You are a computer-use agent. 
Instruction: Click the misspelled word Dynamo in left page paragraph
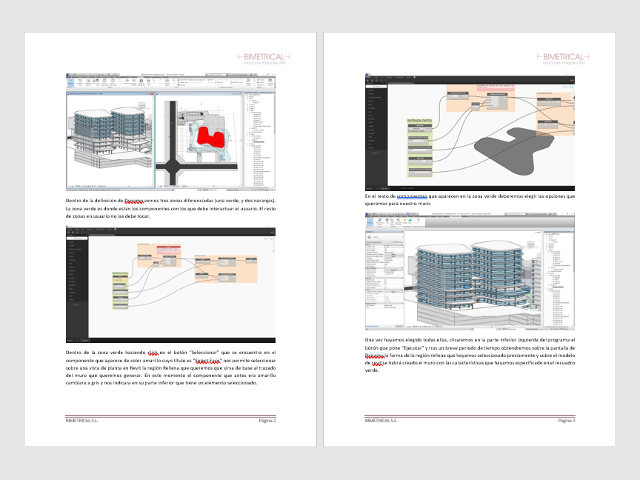(x=134, y=201)
